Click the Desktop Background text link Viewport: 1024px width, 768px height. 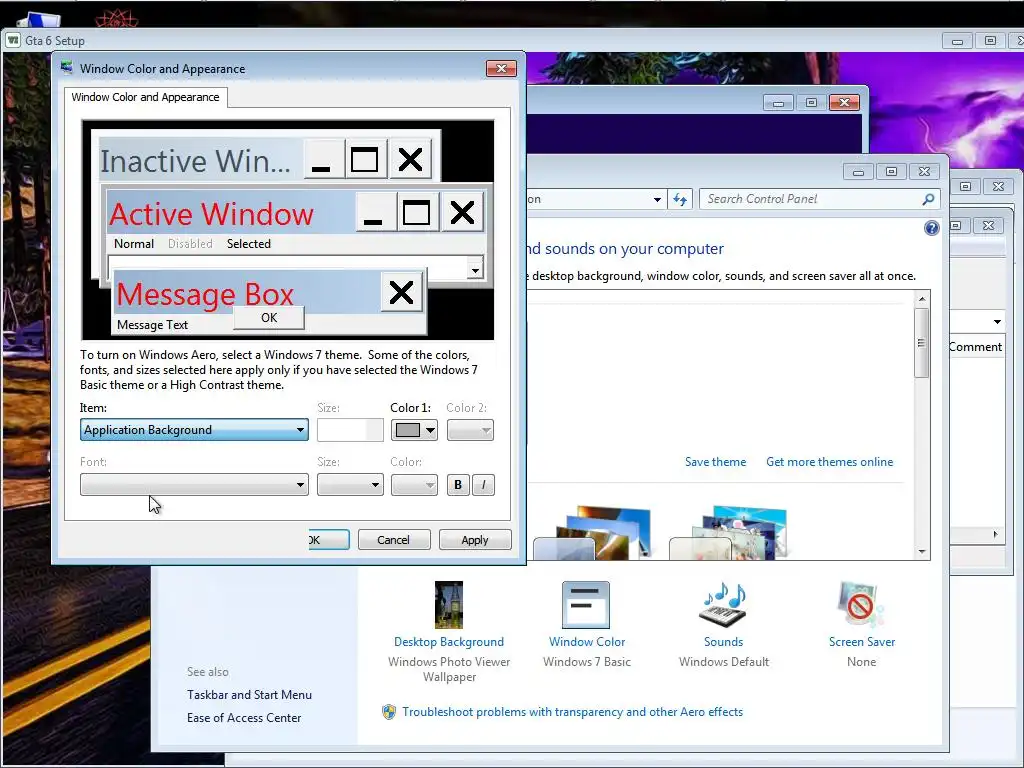[449, 642]
